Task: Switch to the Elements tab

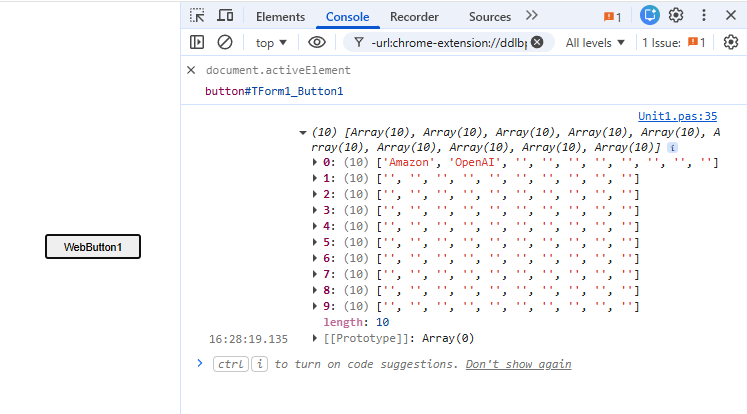Action: (280, 17)
